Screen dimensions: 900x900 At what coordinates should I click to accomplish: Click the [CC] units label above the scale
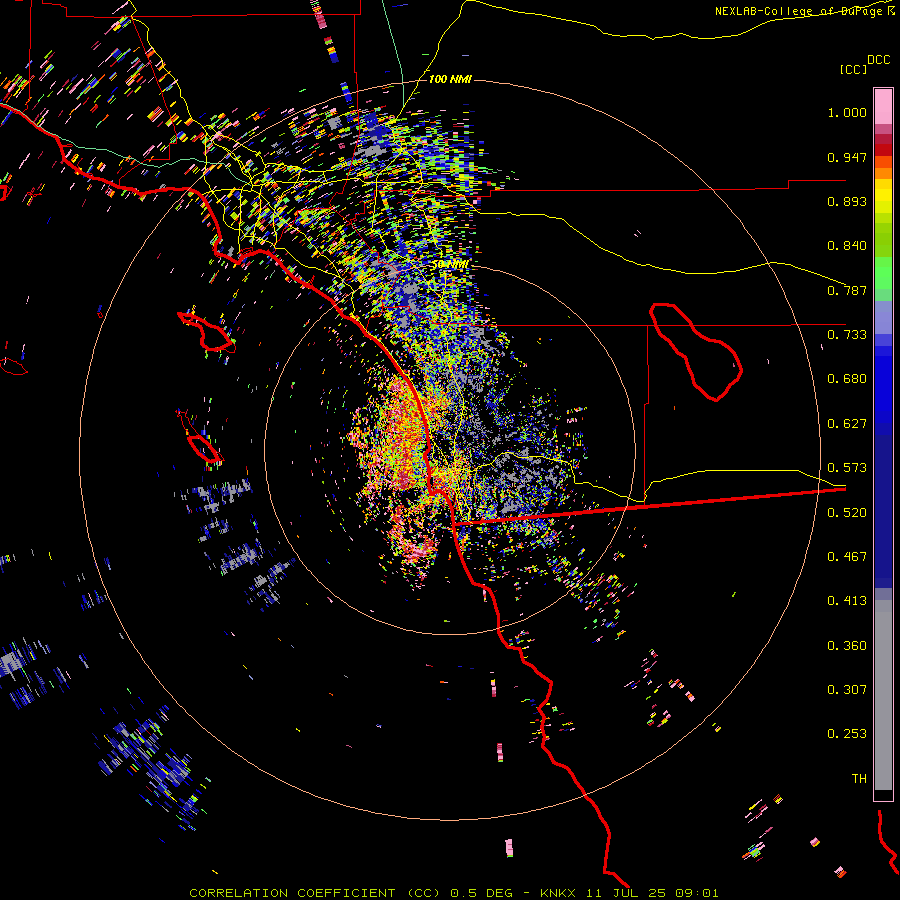coord(854,69)
